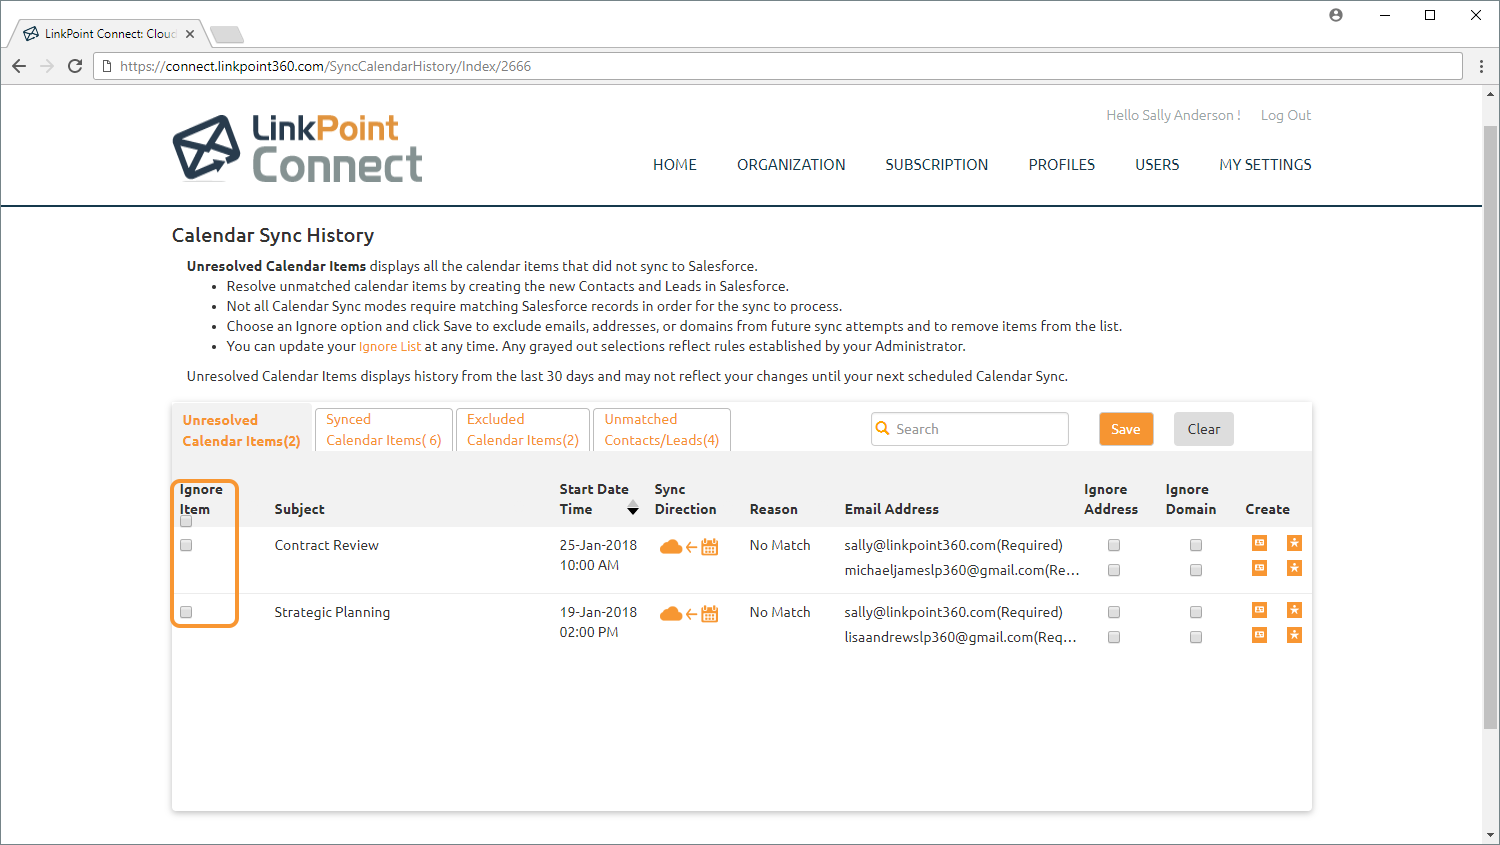Click the LinkPoint Connect envelope logo

point(206,147)
